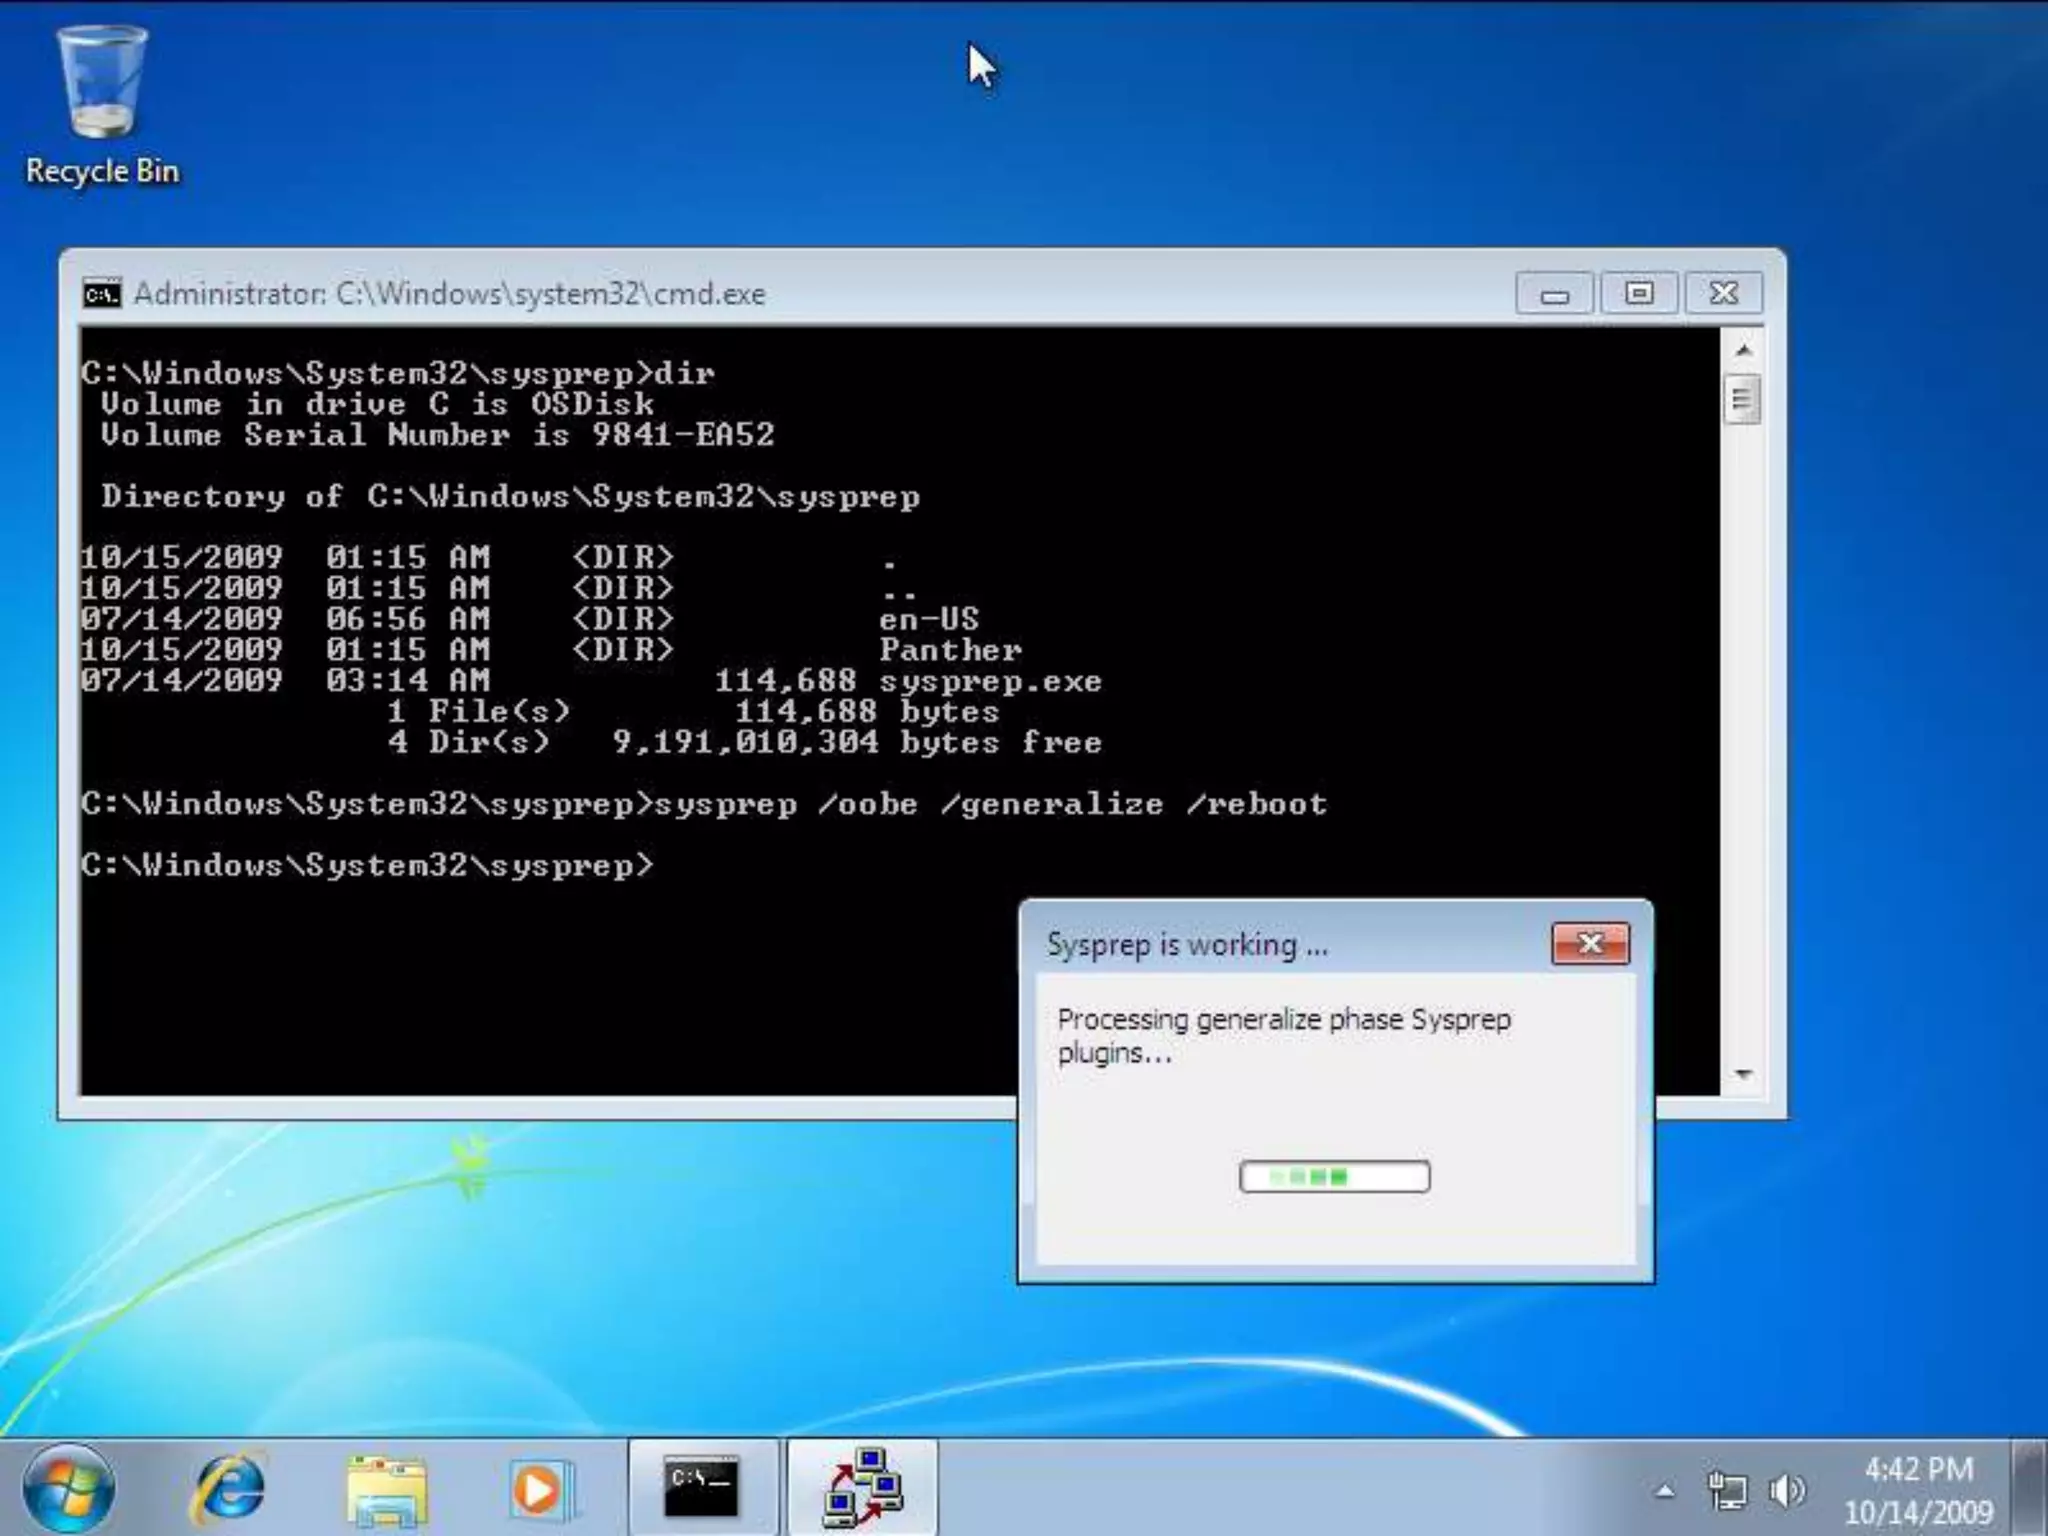The width and height of the screenshot is (2048, 1536).
Task: Open the clock showing 4:42 PM
Action: [1918, 1468]
